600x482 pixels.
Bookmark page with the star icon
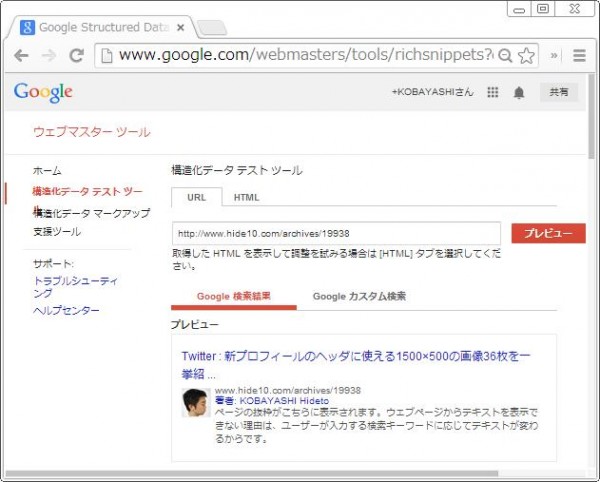(526, 56)
